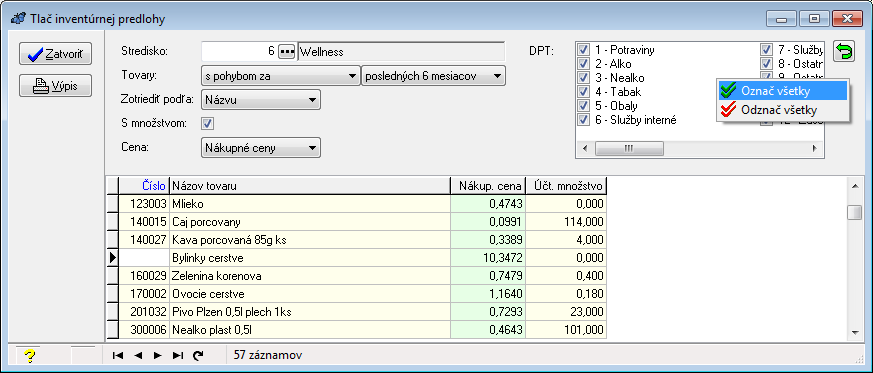873x373 pixels.
Task: Uncheck 3 - Nealko checkbox
Action: coord(583,77)
